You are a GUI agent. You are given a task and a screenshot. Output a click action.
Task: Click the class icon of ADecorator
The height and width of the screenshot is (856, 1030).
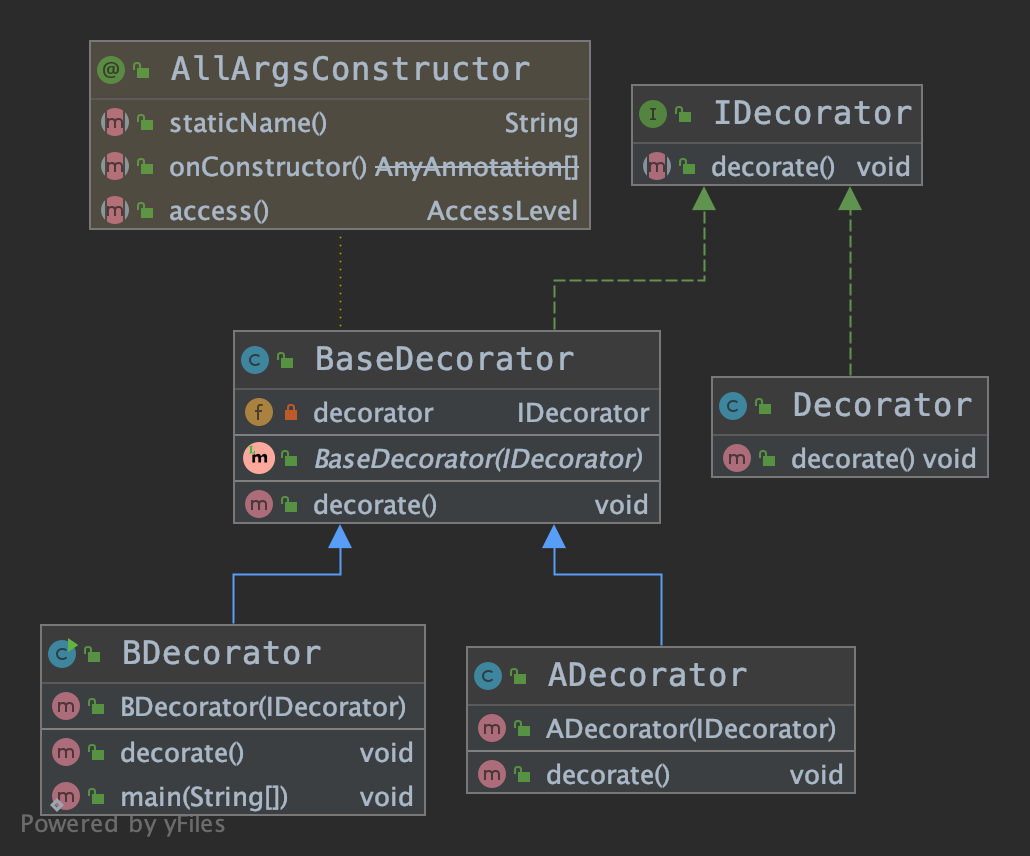487,675
